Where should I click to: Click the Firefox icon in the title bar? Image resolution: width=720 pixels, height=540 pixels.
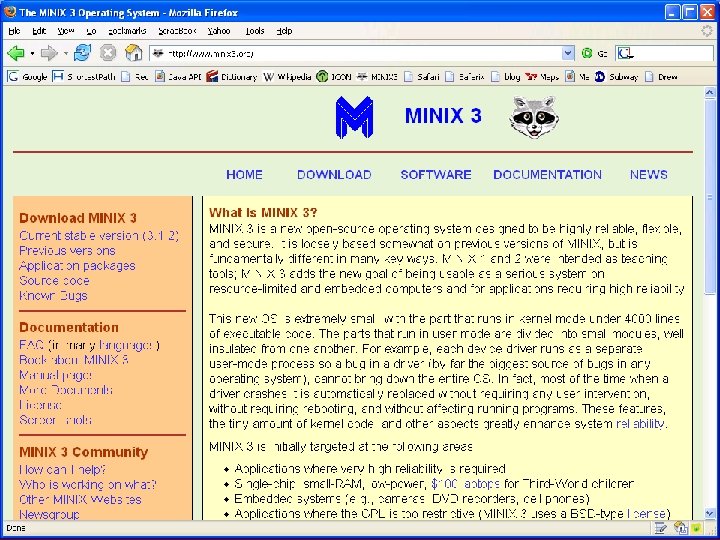[x=9, y=11]
